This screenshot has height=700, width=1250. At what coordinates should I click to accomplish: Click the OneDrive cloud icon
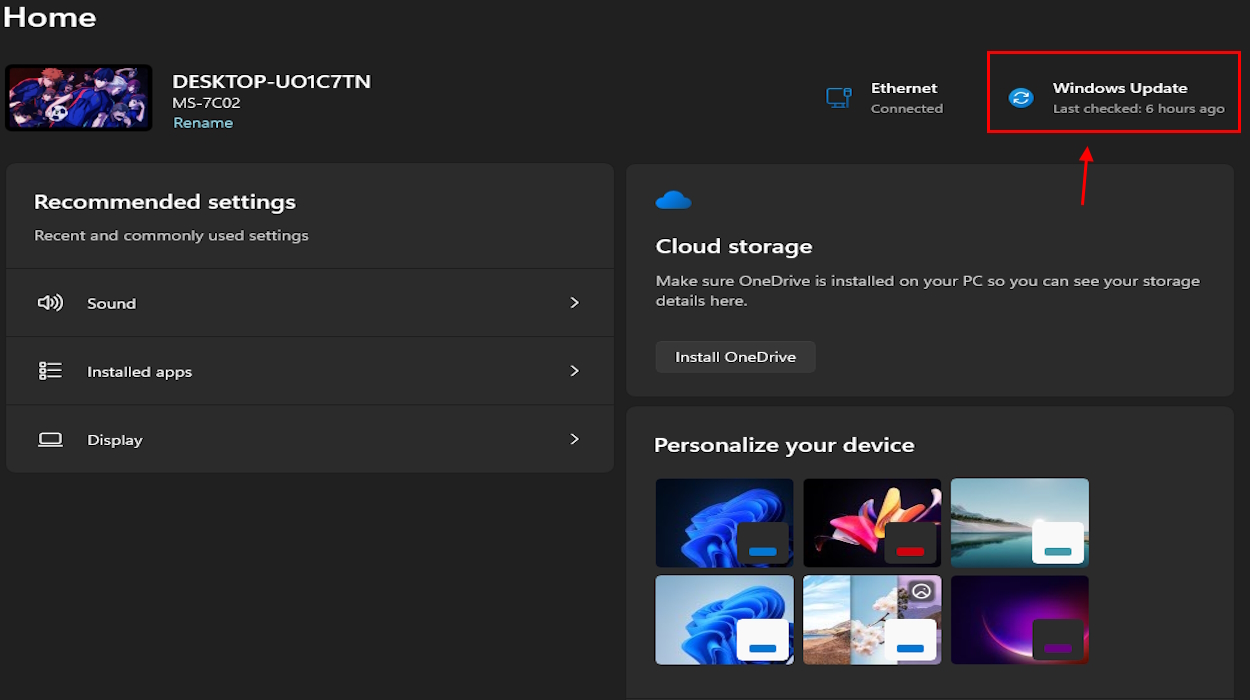click(673, 201)
